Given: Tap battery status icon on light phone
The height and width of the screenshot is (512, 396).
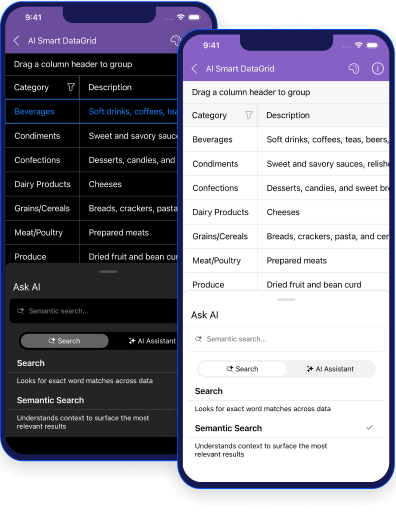Looking at the screenshot, I should (x=373, y=45).
